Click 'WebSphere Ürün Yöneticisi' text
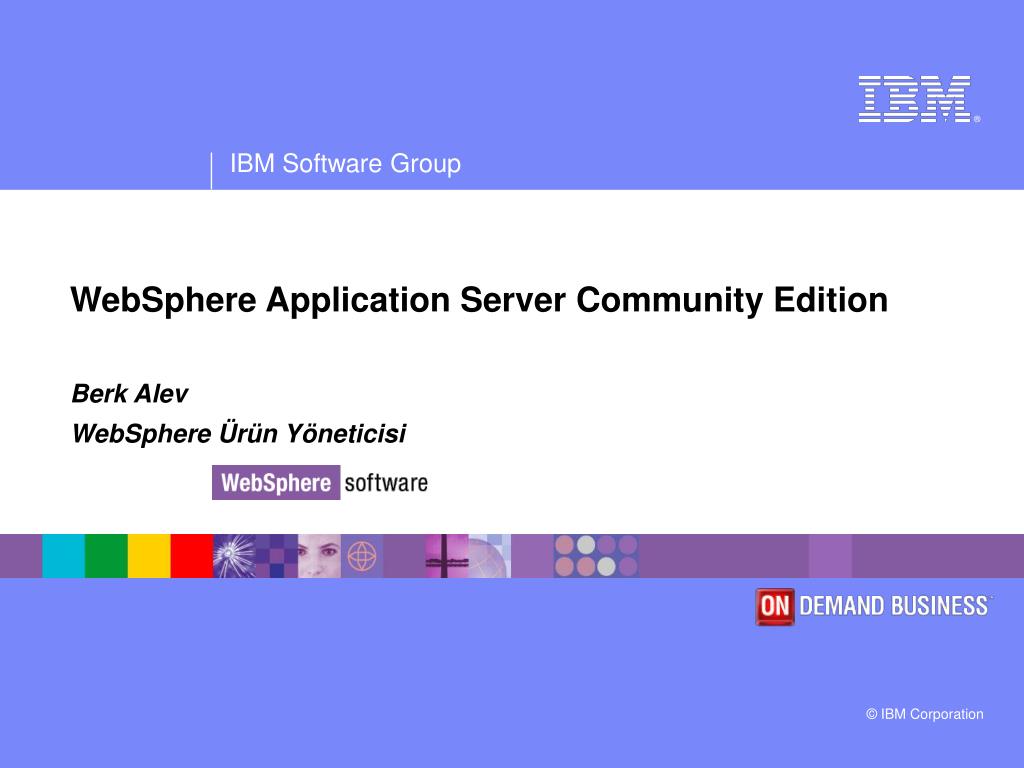1024x768 pixels. pos(239,434)
